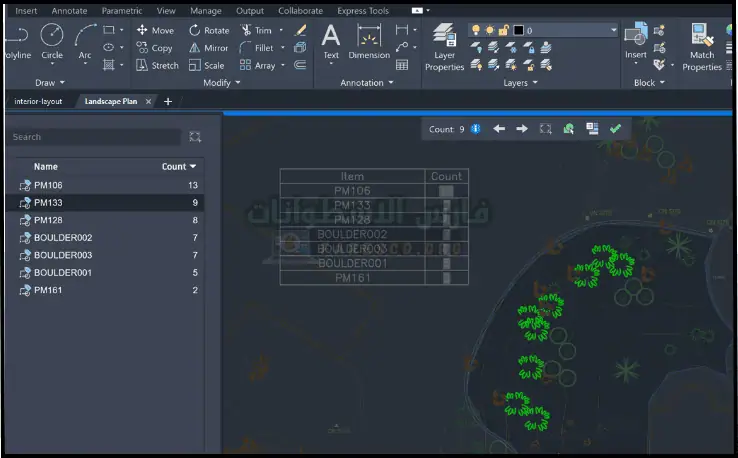Go to next counted object arrow
The width and height of the screenshot is (738, 458).
521,129
